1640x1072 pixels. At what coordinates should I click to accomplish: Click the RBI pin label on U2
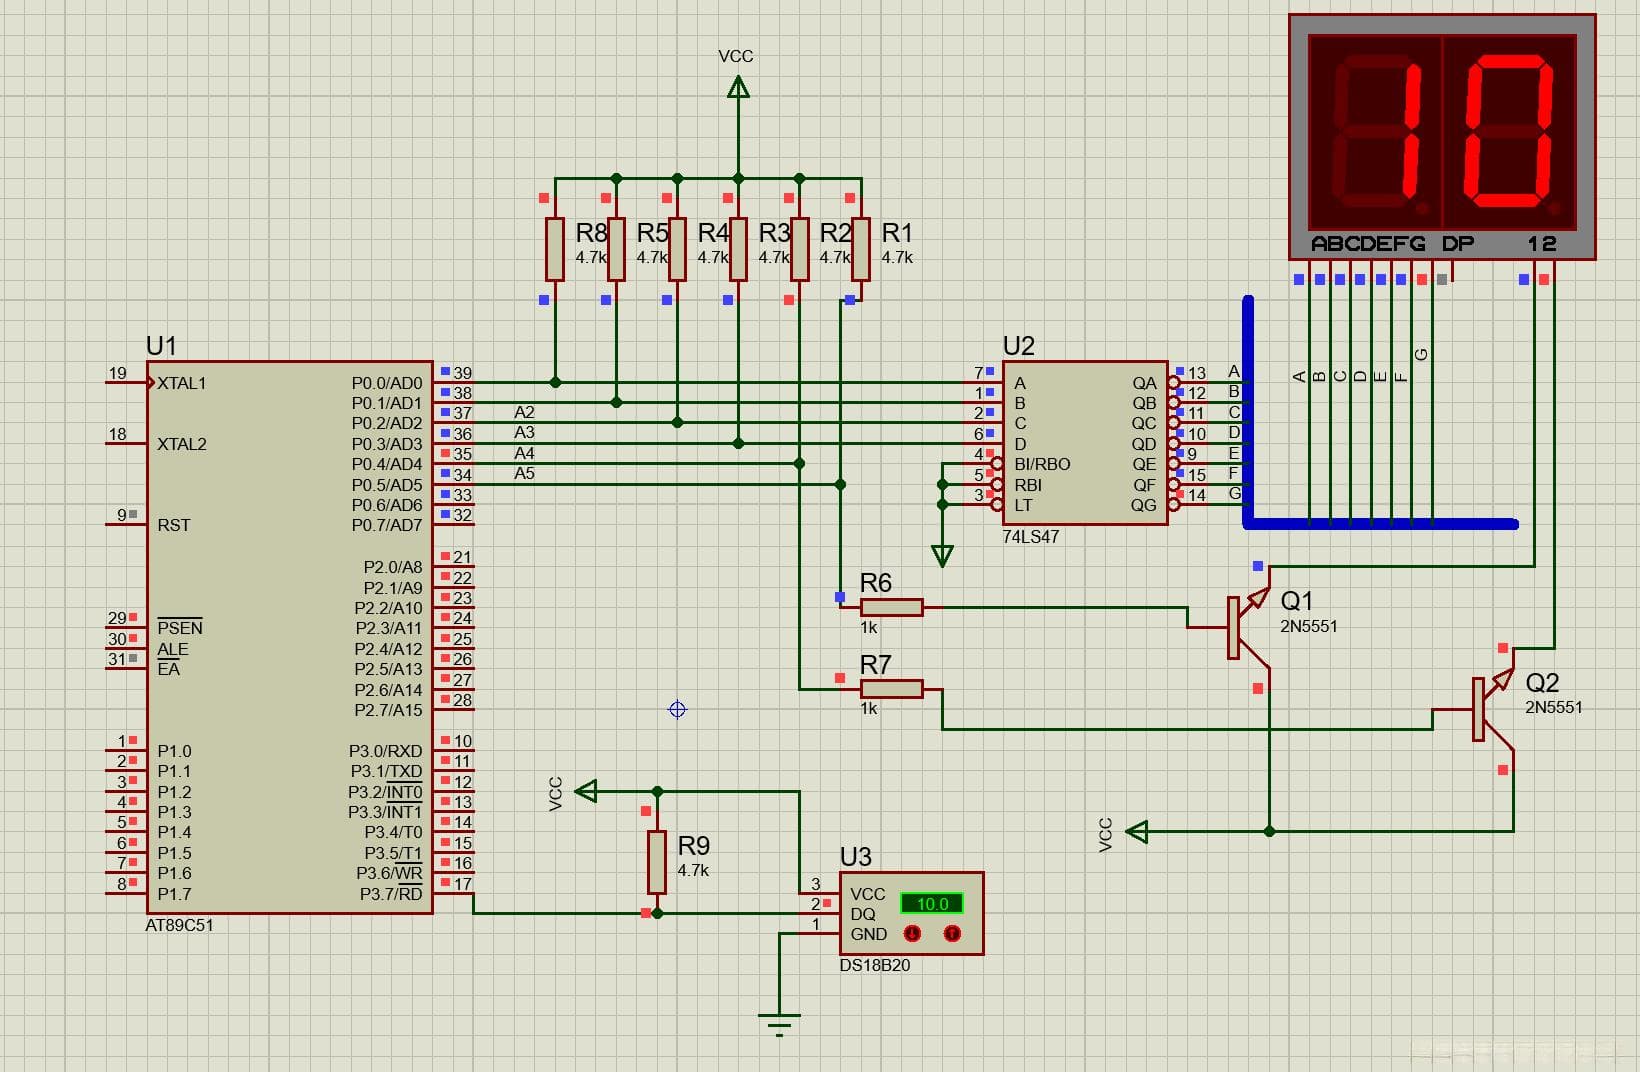[1028, 485]
